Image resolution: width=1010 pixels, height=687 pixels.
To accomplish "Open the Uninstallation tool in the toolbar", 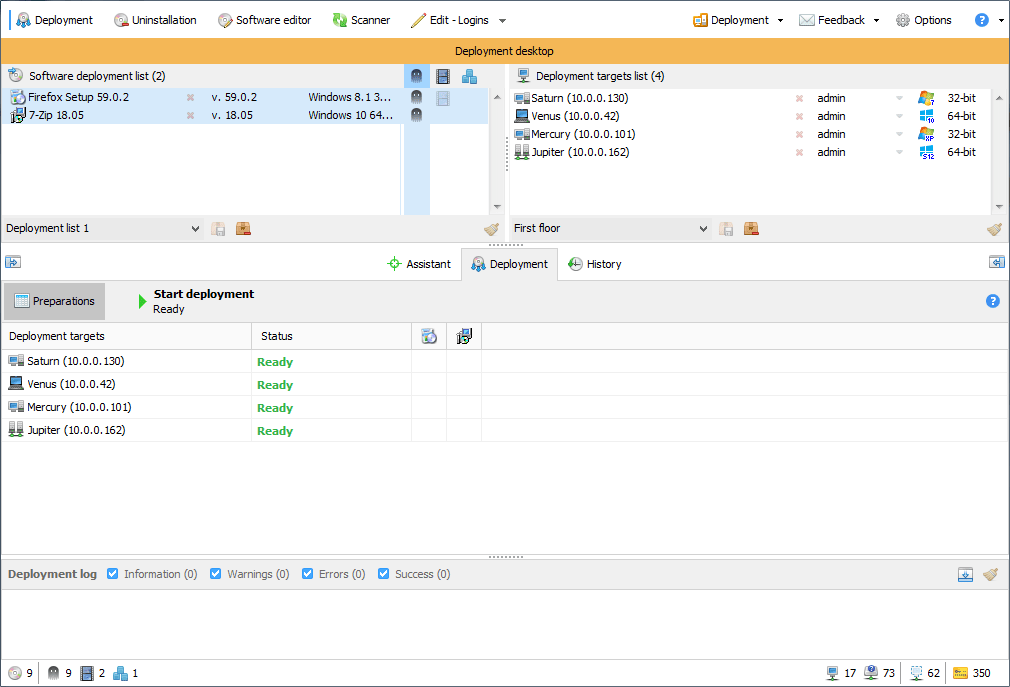I will pos(155,20).
